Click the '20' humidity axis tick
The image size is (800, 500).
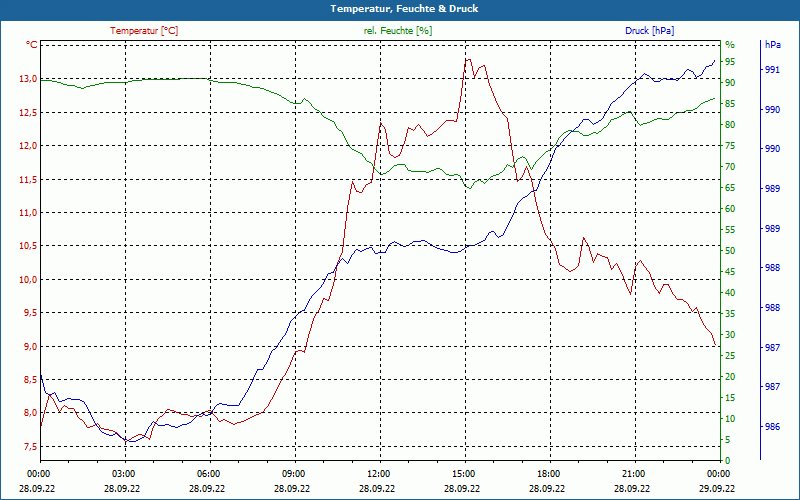(x=730, y=377)
